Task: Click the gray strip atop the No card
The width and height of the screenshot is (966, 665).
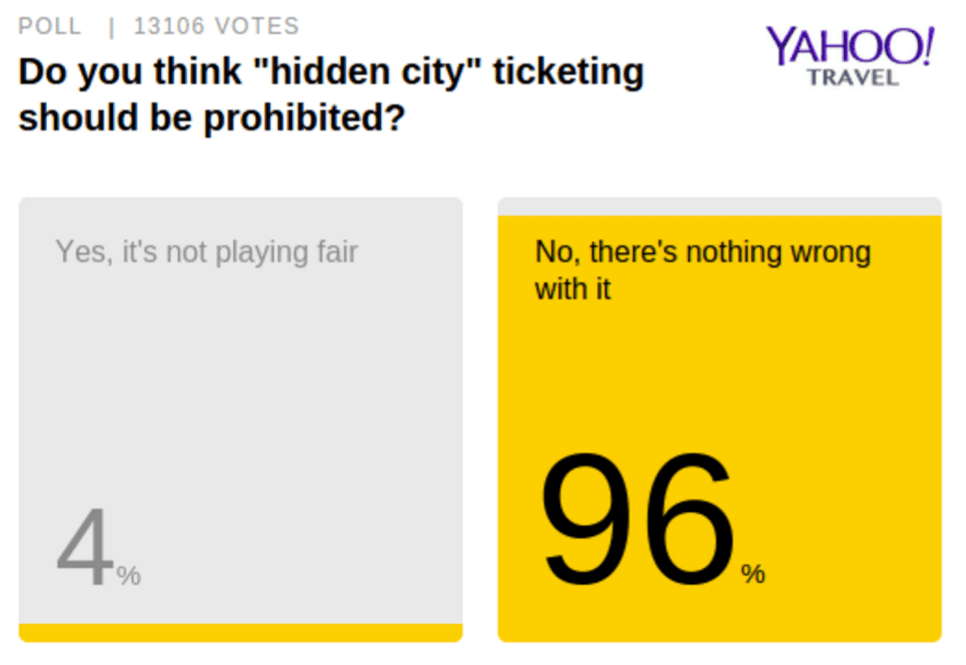Action: pyautogui.click(x=720, y=206)
